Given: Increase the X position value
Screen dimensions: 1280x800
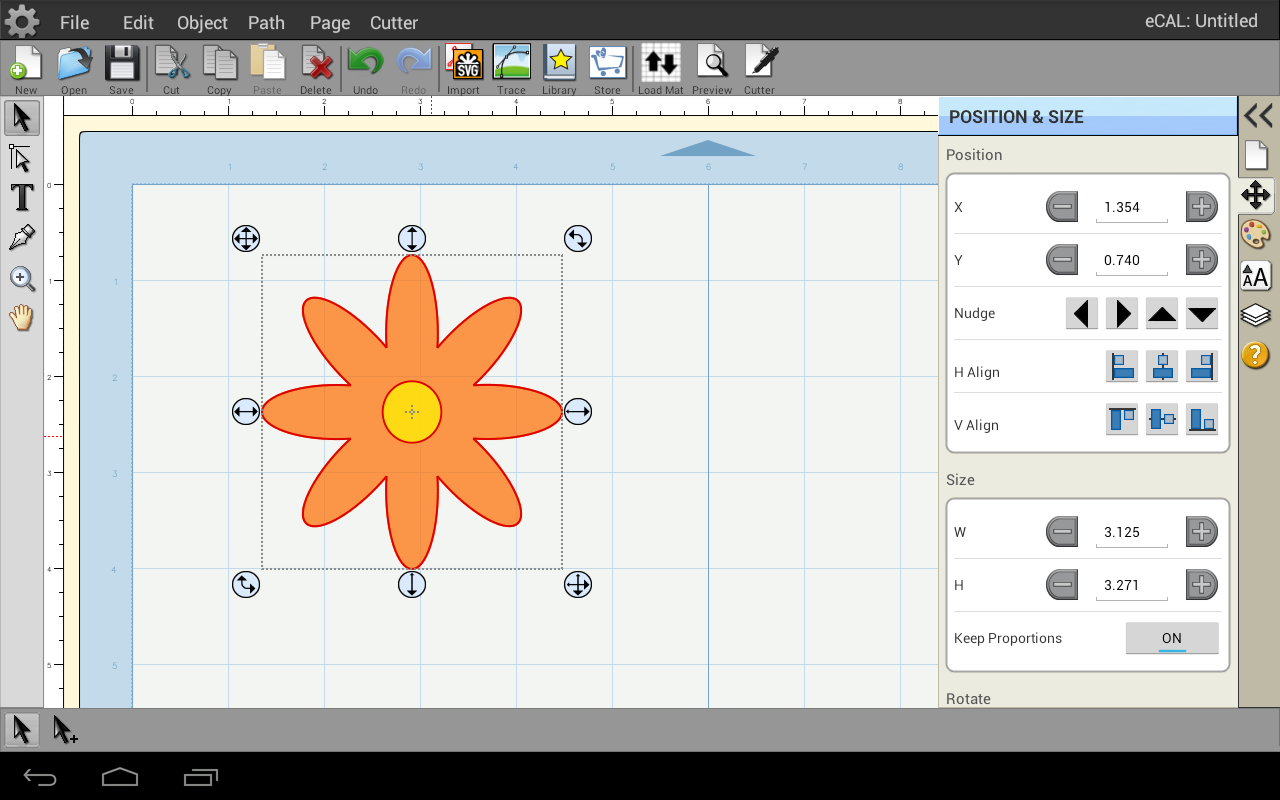Looking at the screenshot, I should tap(1201, 207).
